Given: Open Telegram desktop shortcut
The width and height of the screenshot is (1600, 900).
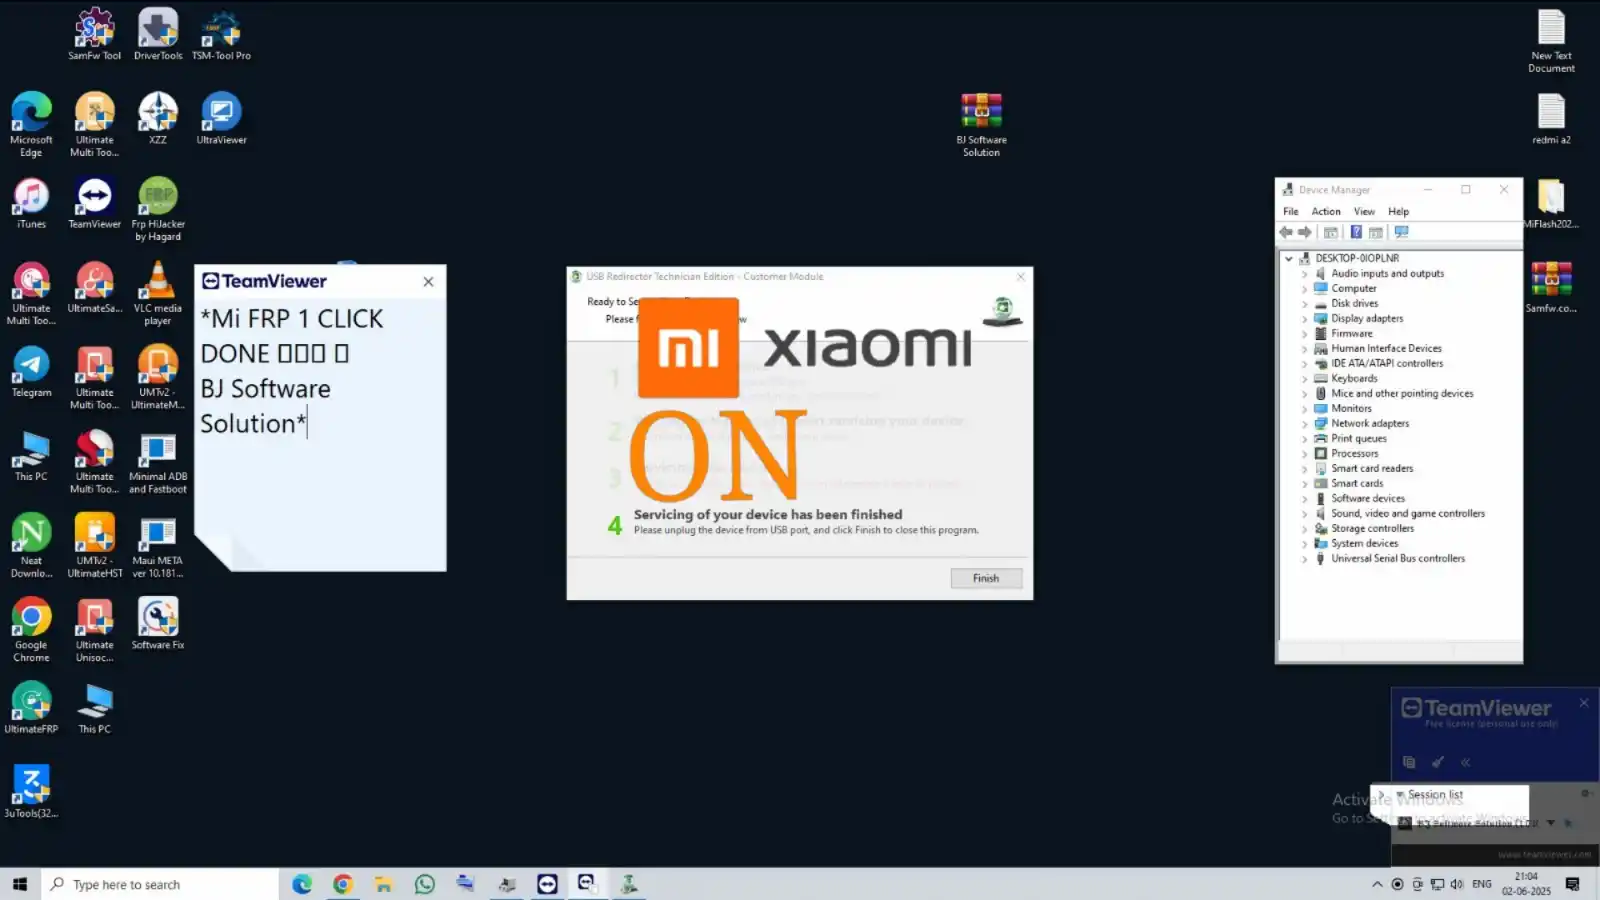Looking at the screenshot, I should click(31, 372).
